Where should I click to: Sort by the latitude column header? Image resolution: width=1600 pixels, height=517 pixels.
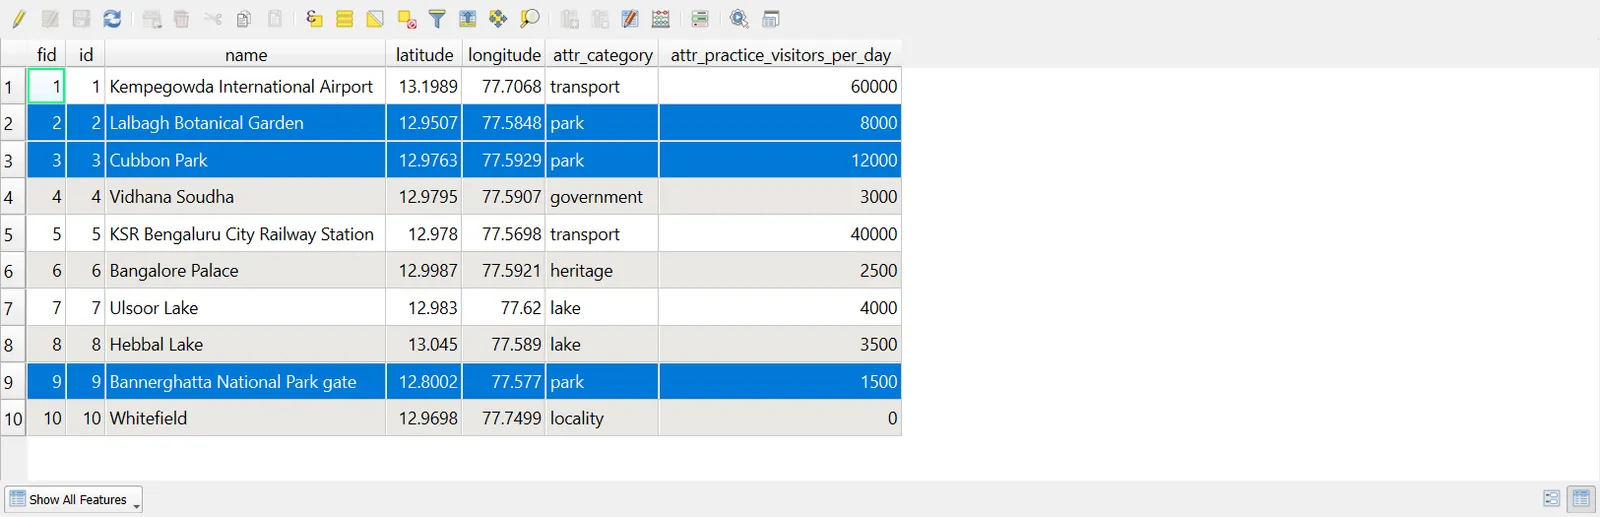pos(424,55)
